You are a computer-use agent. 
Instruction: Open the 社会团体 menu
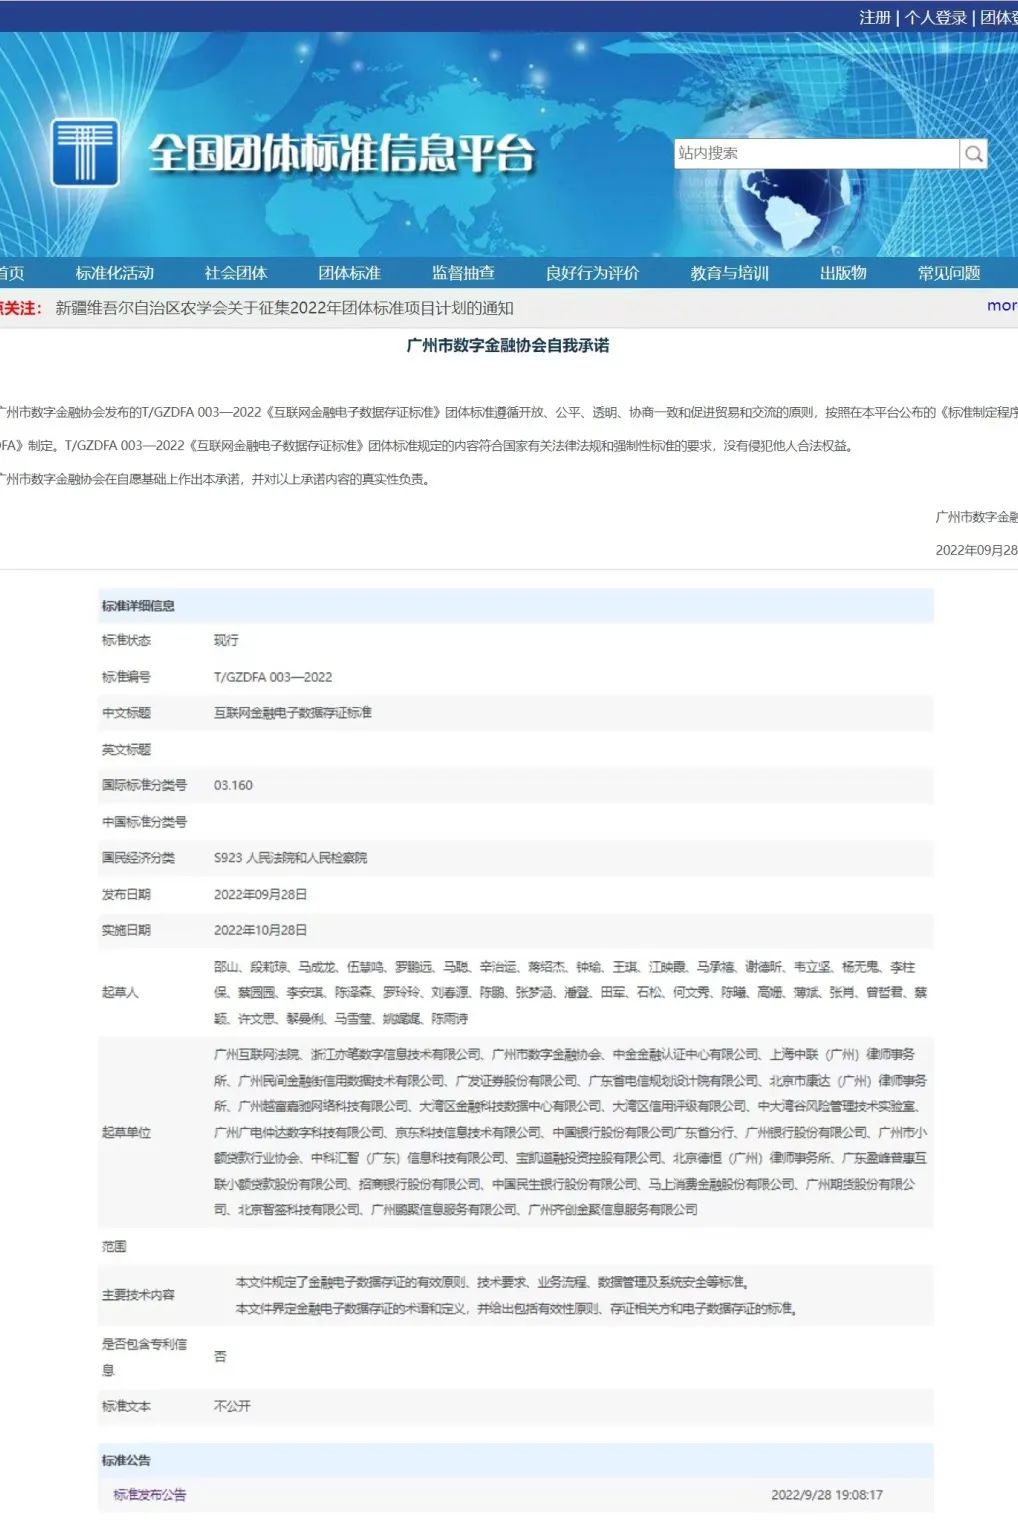pos(236,273)
